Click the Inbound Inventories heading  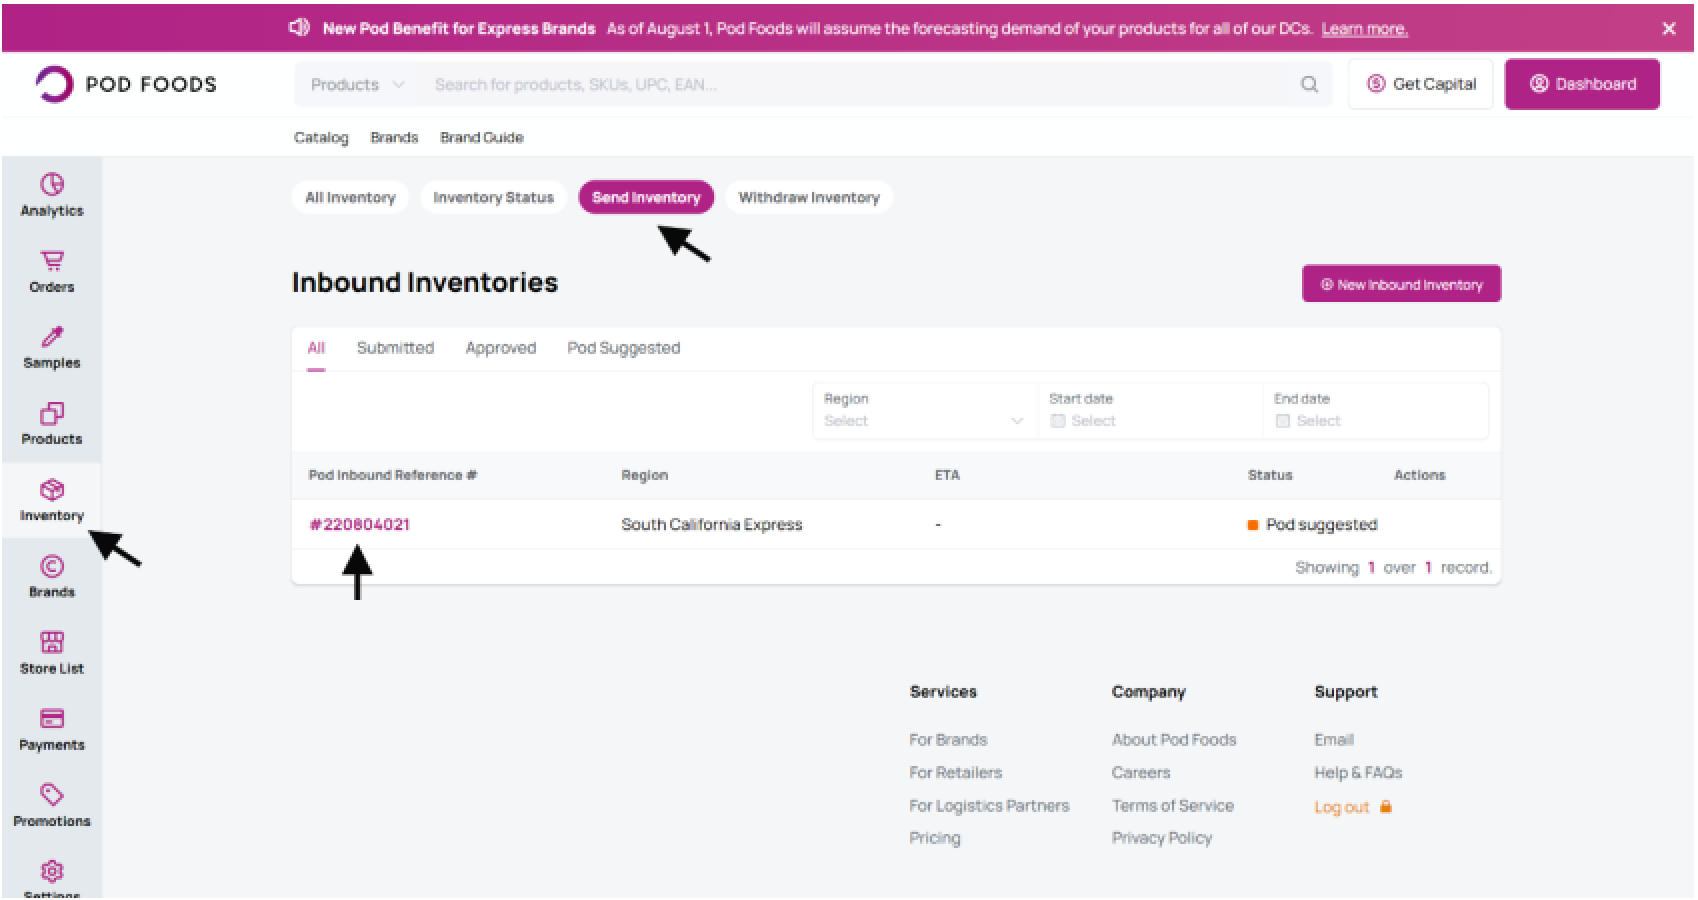[x=425, y=283]
